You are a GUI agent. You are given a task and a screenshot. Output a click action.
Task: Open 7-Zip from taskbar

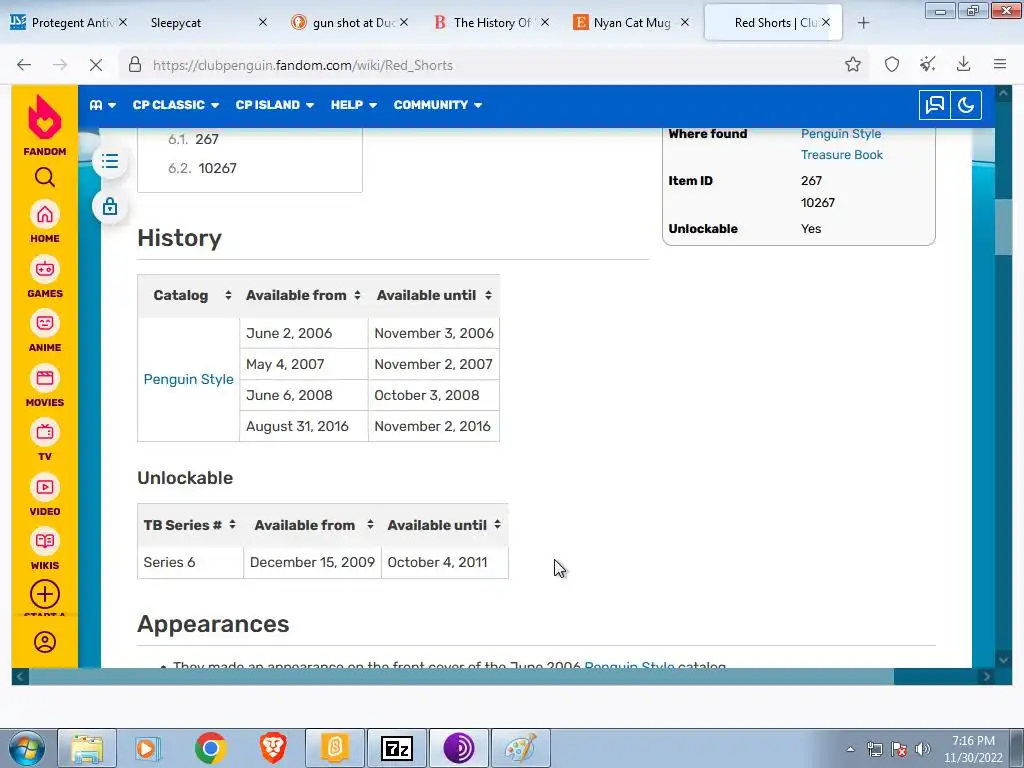397,748
